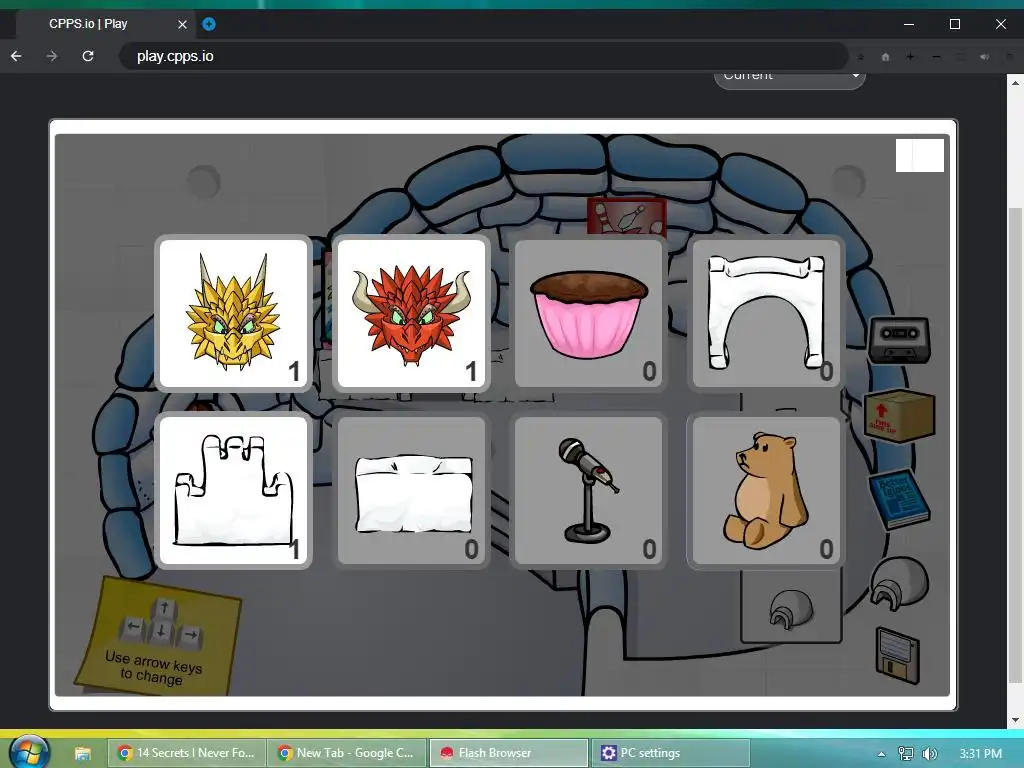This screenshot has width=1024, height=768.
Task: Click the star bookmark icon in toolbar
Action: (861, 57)
